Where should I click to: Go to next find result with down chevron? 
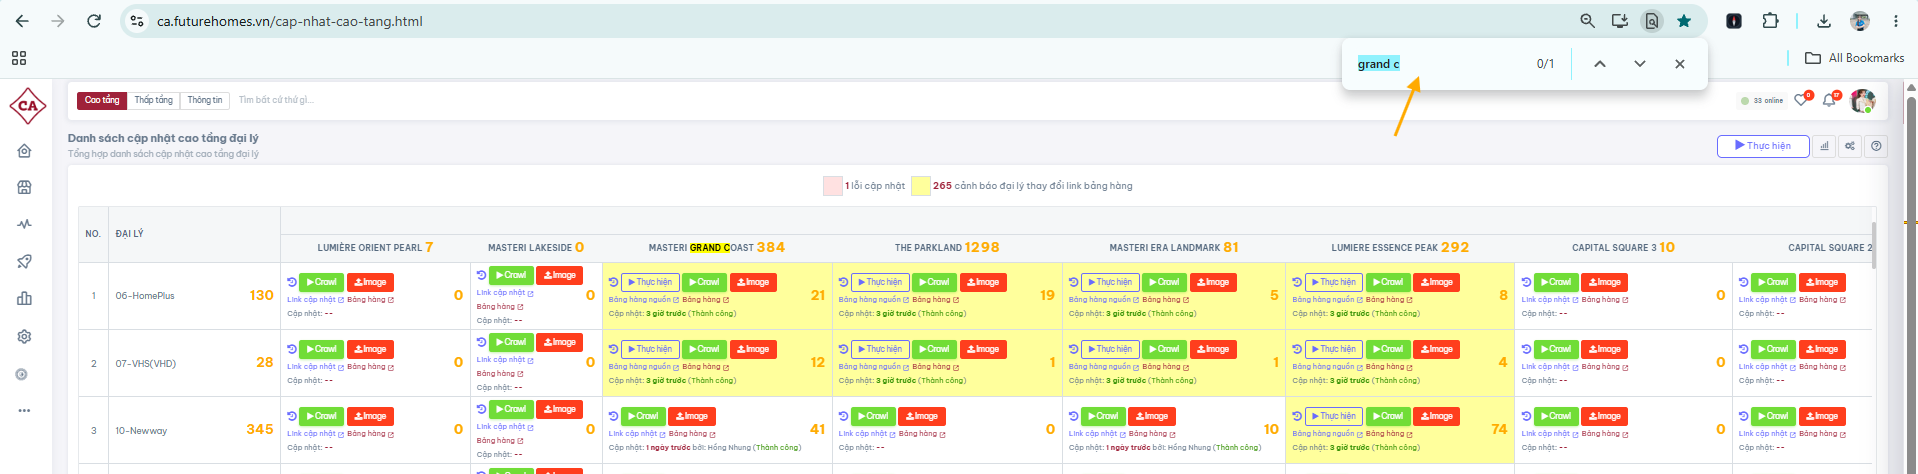(x=1640, y=64)
